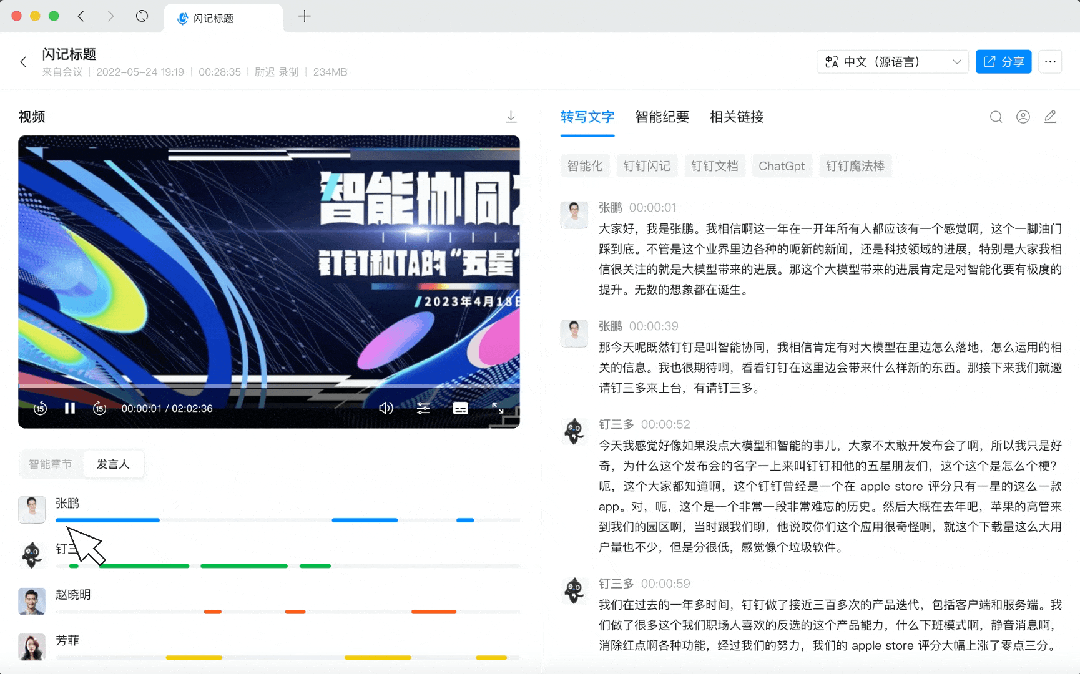Image resolution: width=1080 pixels, height=674 pixels.
Task: Mute the video volume icon
Action: 386,408
